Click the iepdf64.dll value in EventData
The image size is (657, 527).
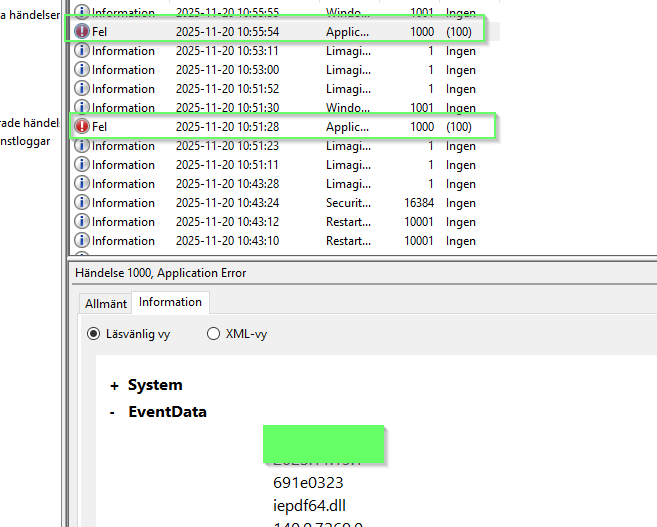(308, 506)
